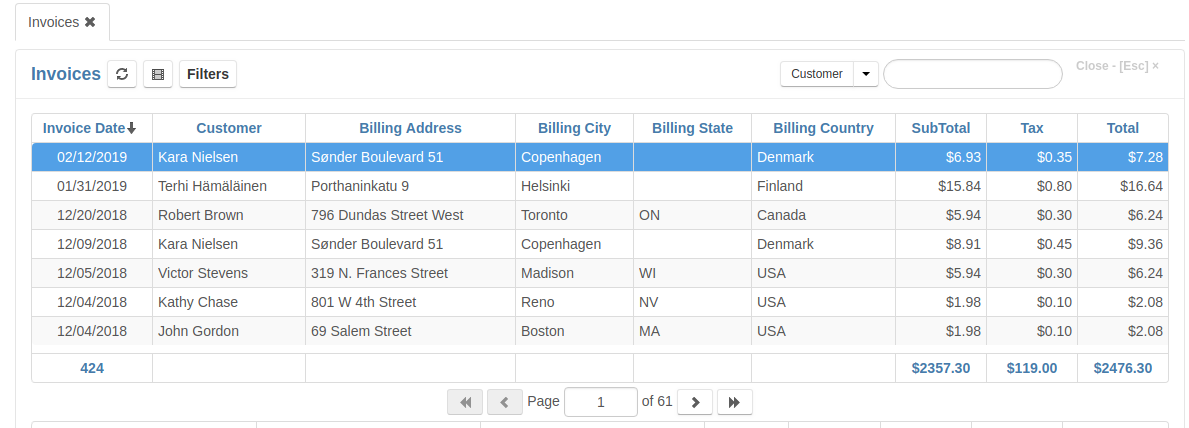The image size is (1189, 428).
Task: Click the $119.00 tax sum
Action: point(1032,368)
